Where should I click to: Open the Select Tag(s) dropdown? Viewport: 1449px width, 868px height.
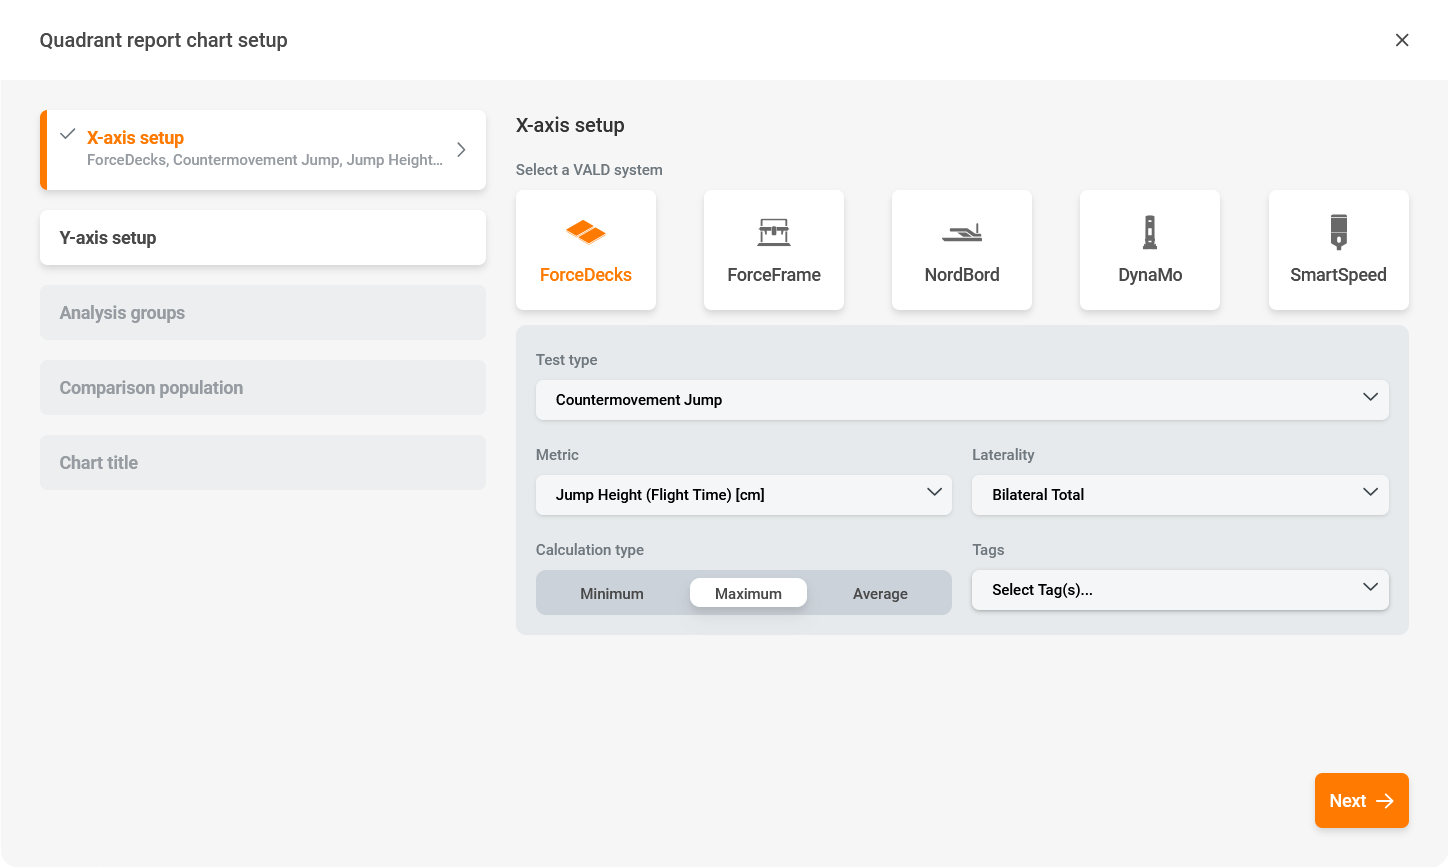click(1180, 589)
